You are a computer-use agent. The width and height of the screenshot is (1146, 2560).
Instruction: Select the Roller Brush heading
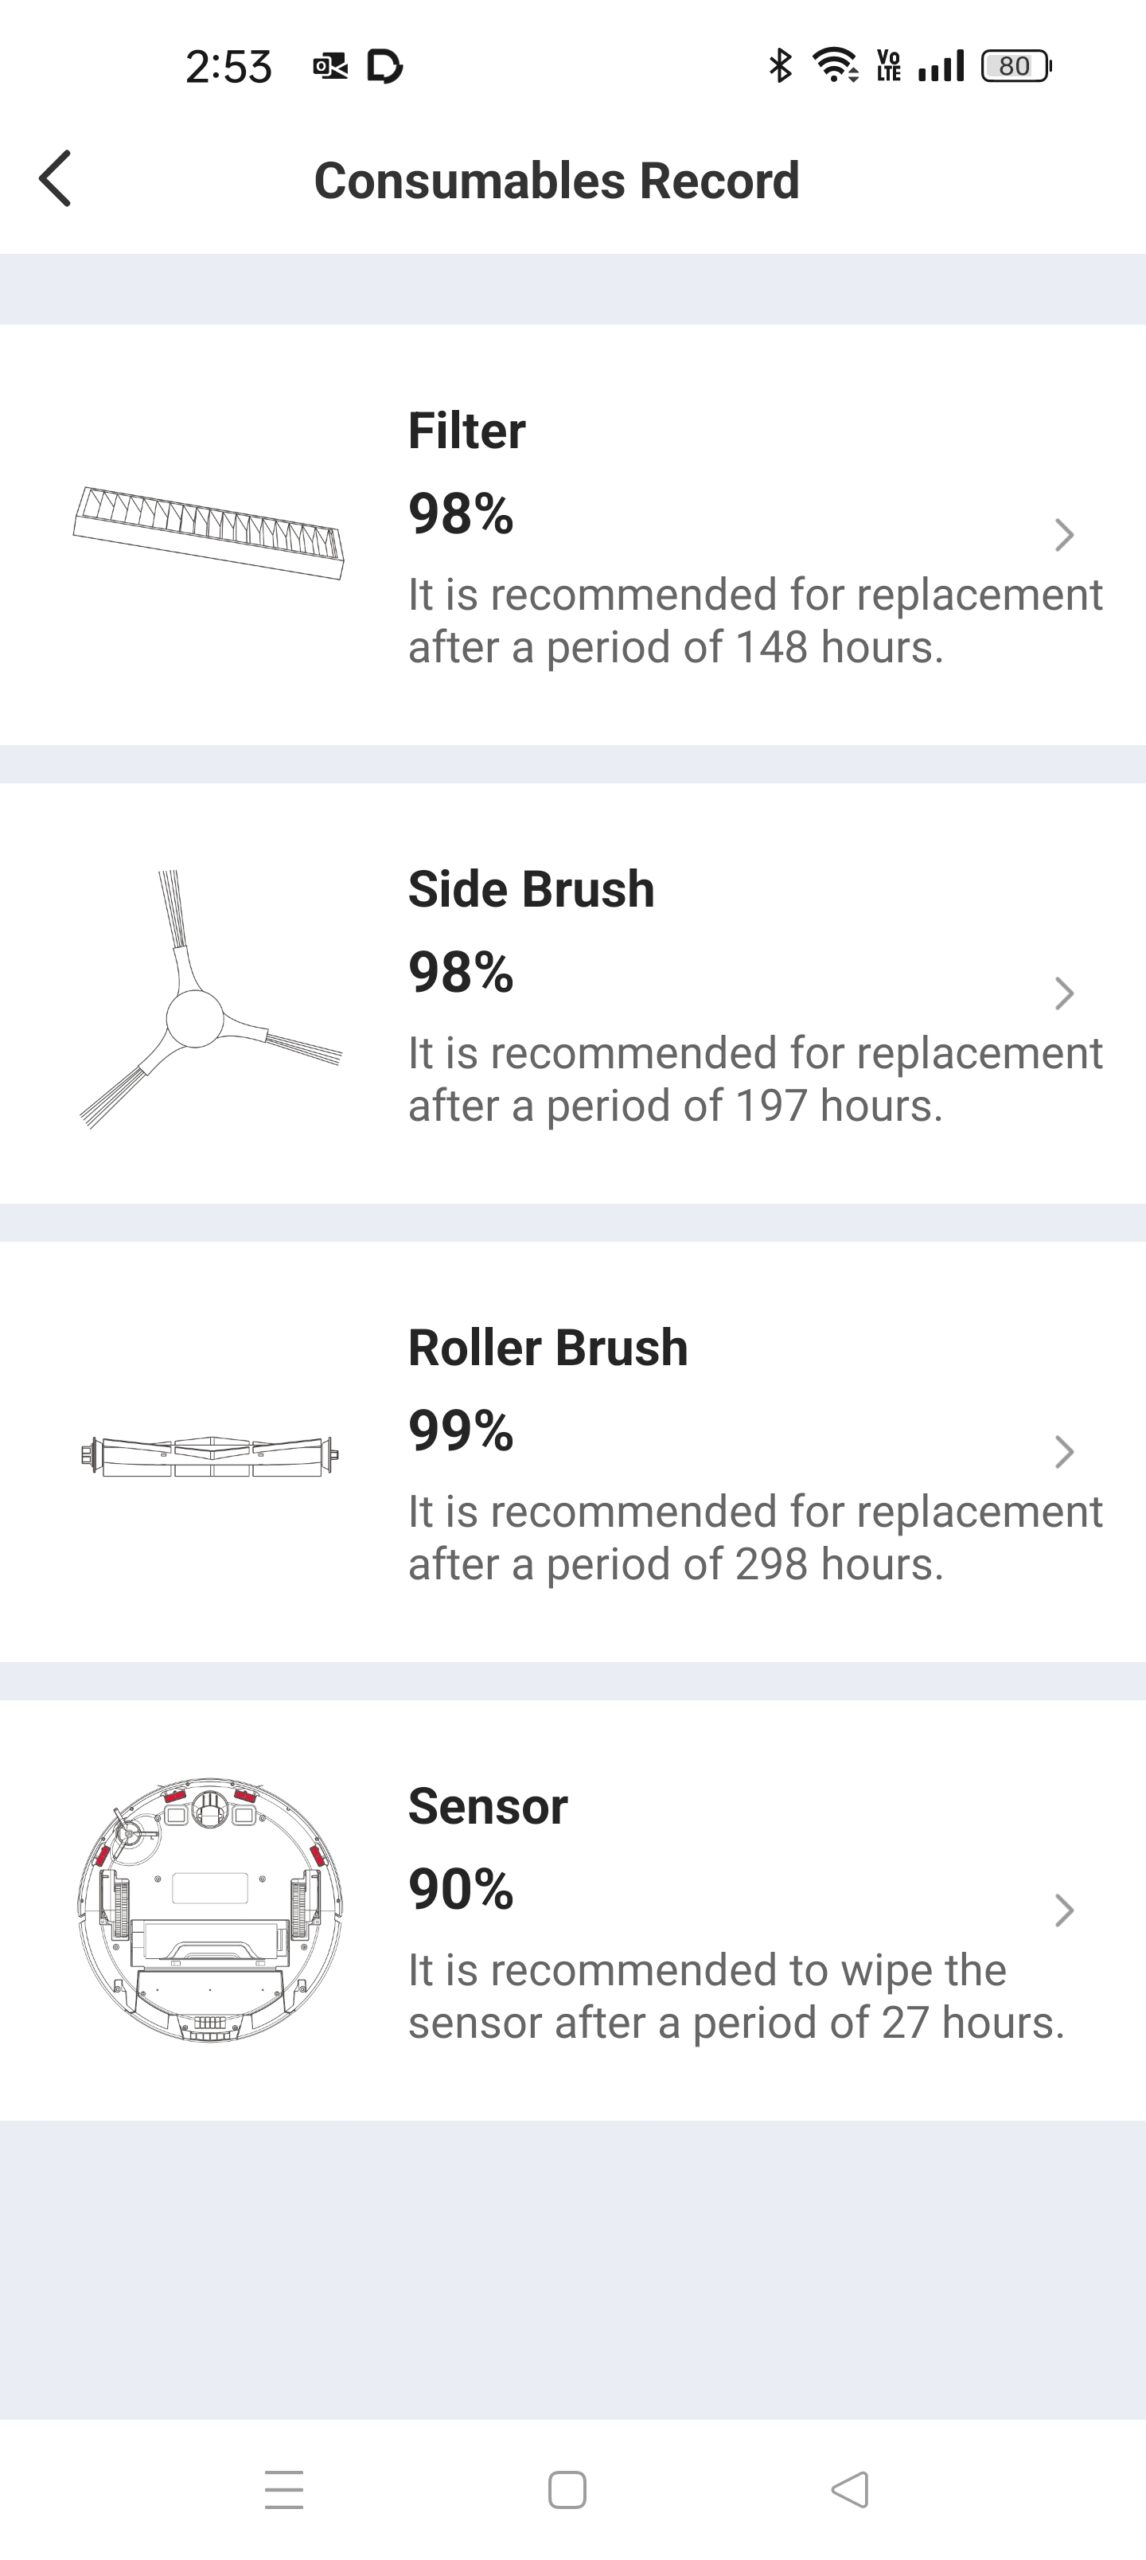(548, 1347)
